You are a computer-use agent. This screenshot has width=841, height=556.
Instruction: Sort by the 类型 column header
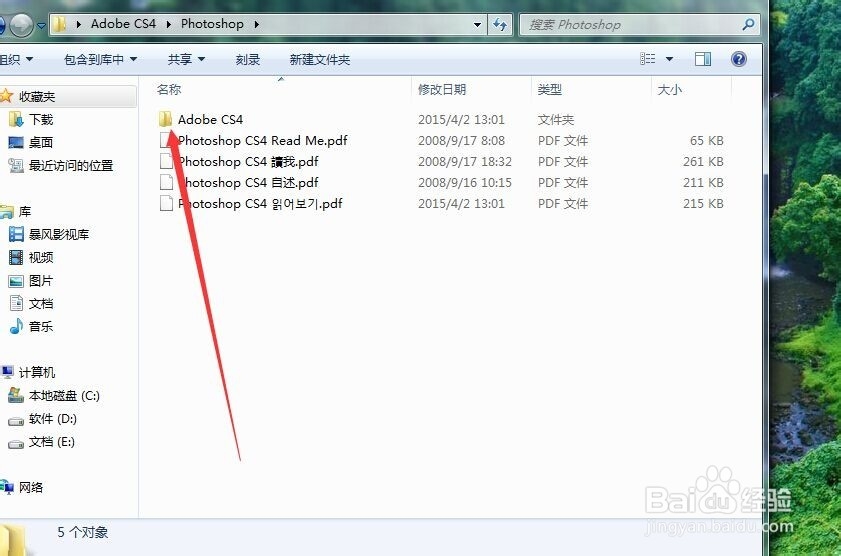(550, 90)
